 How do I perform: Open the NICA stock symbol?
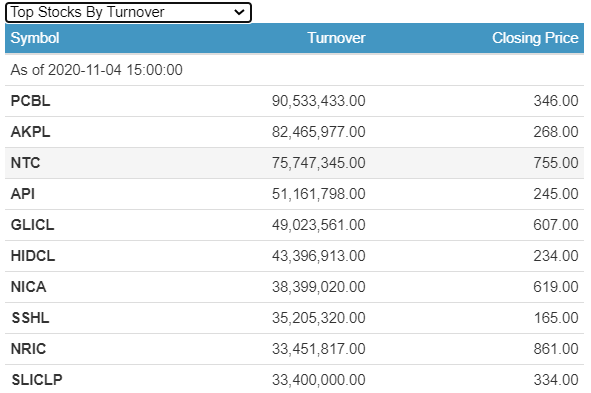pos(28,287)
